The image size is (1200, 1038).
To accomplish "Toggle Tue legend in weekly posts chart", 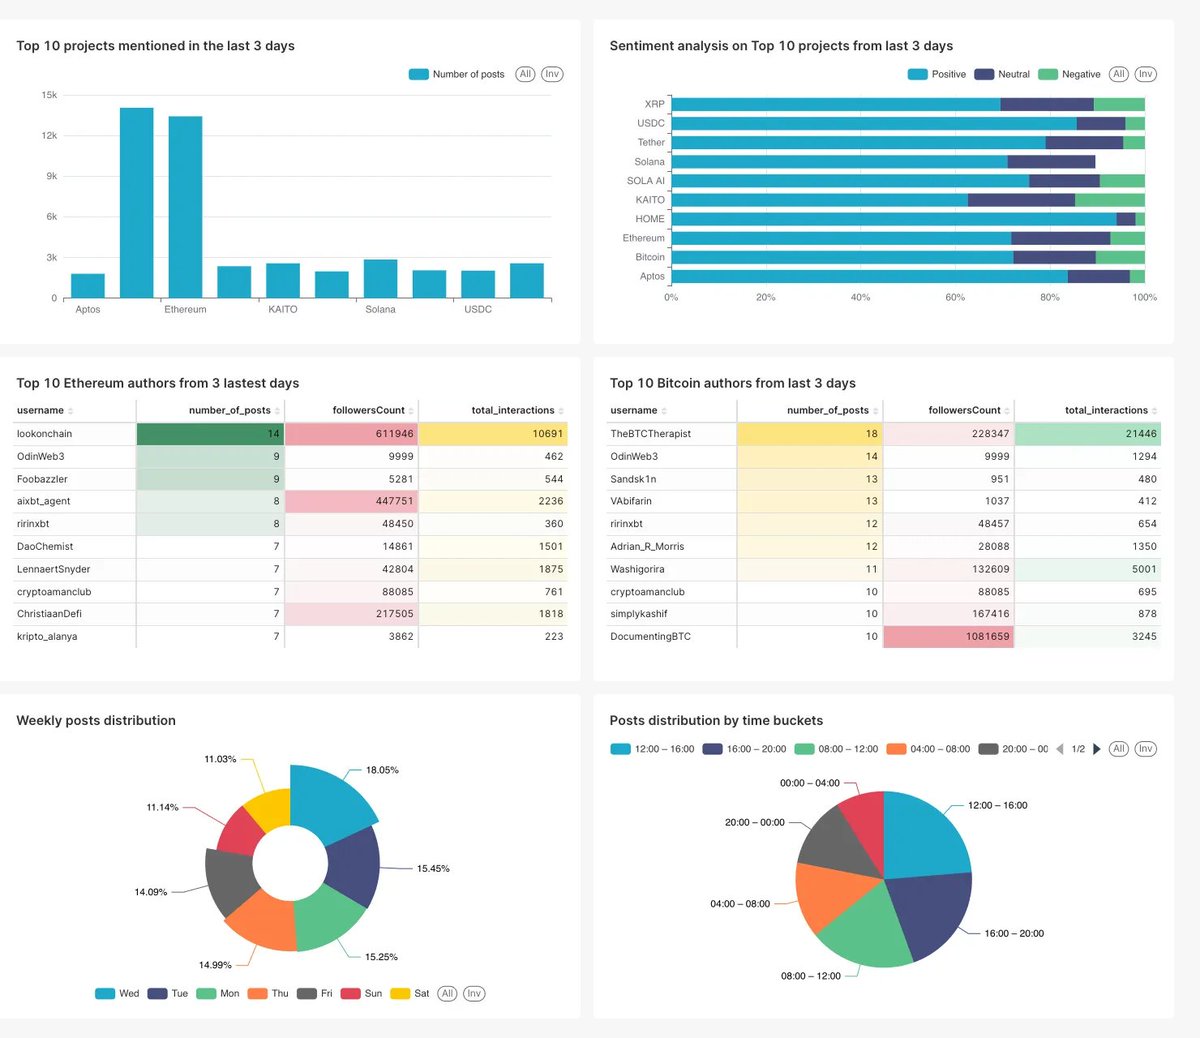I will coord(168,993).
